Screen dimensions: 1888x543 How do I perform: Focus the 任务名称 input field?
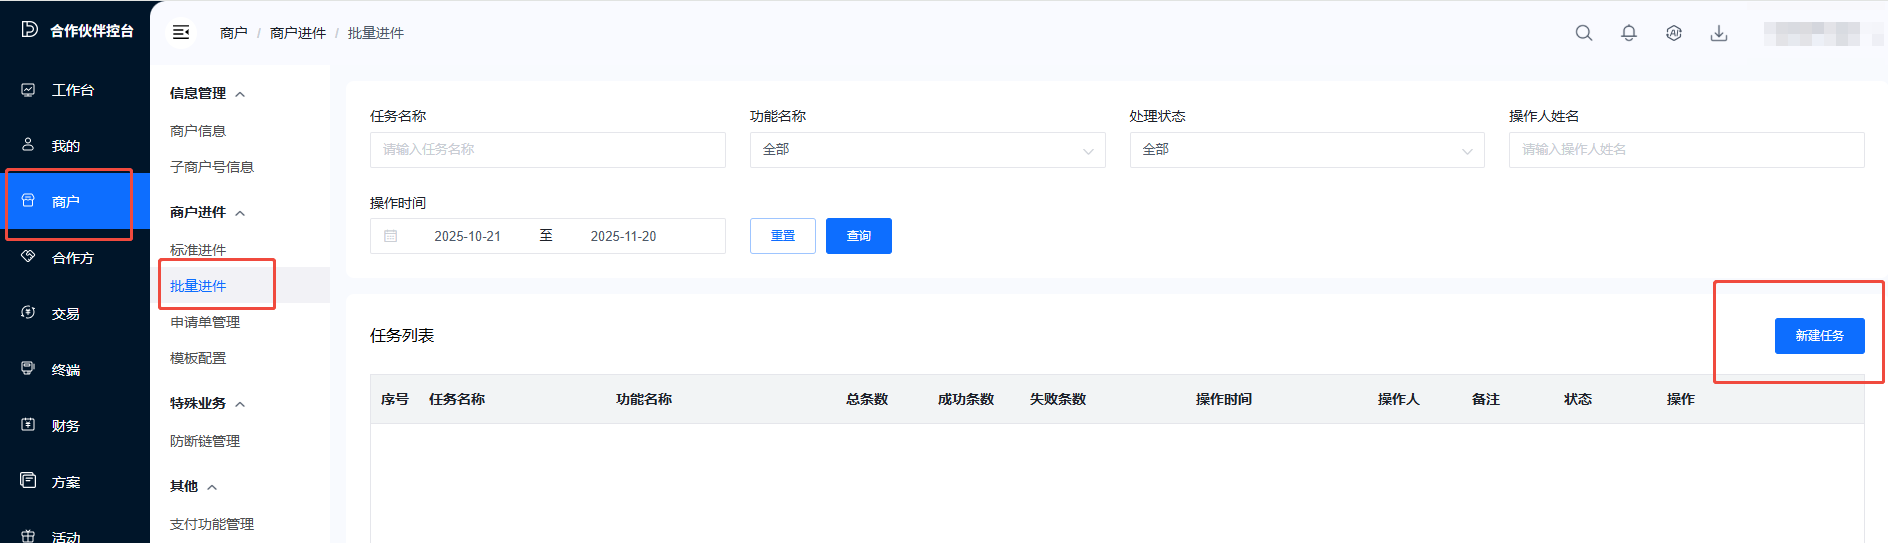pyautogui.click(x=547, y=150)
